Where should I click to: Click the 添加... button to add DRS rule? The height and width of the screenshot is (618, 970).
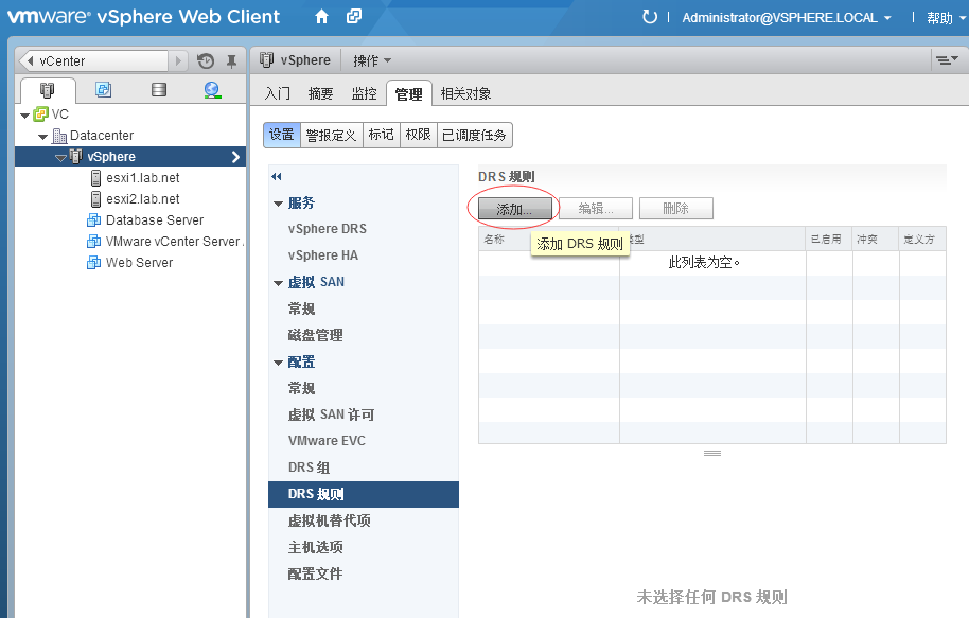[x=515, y=208]
